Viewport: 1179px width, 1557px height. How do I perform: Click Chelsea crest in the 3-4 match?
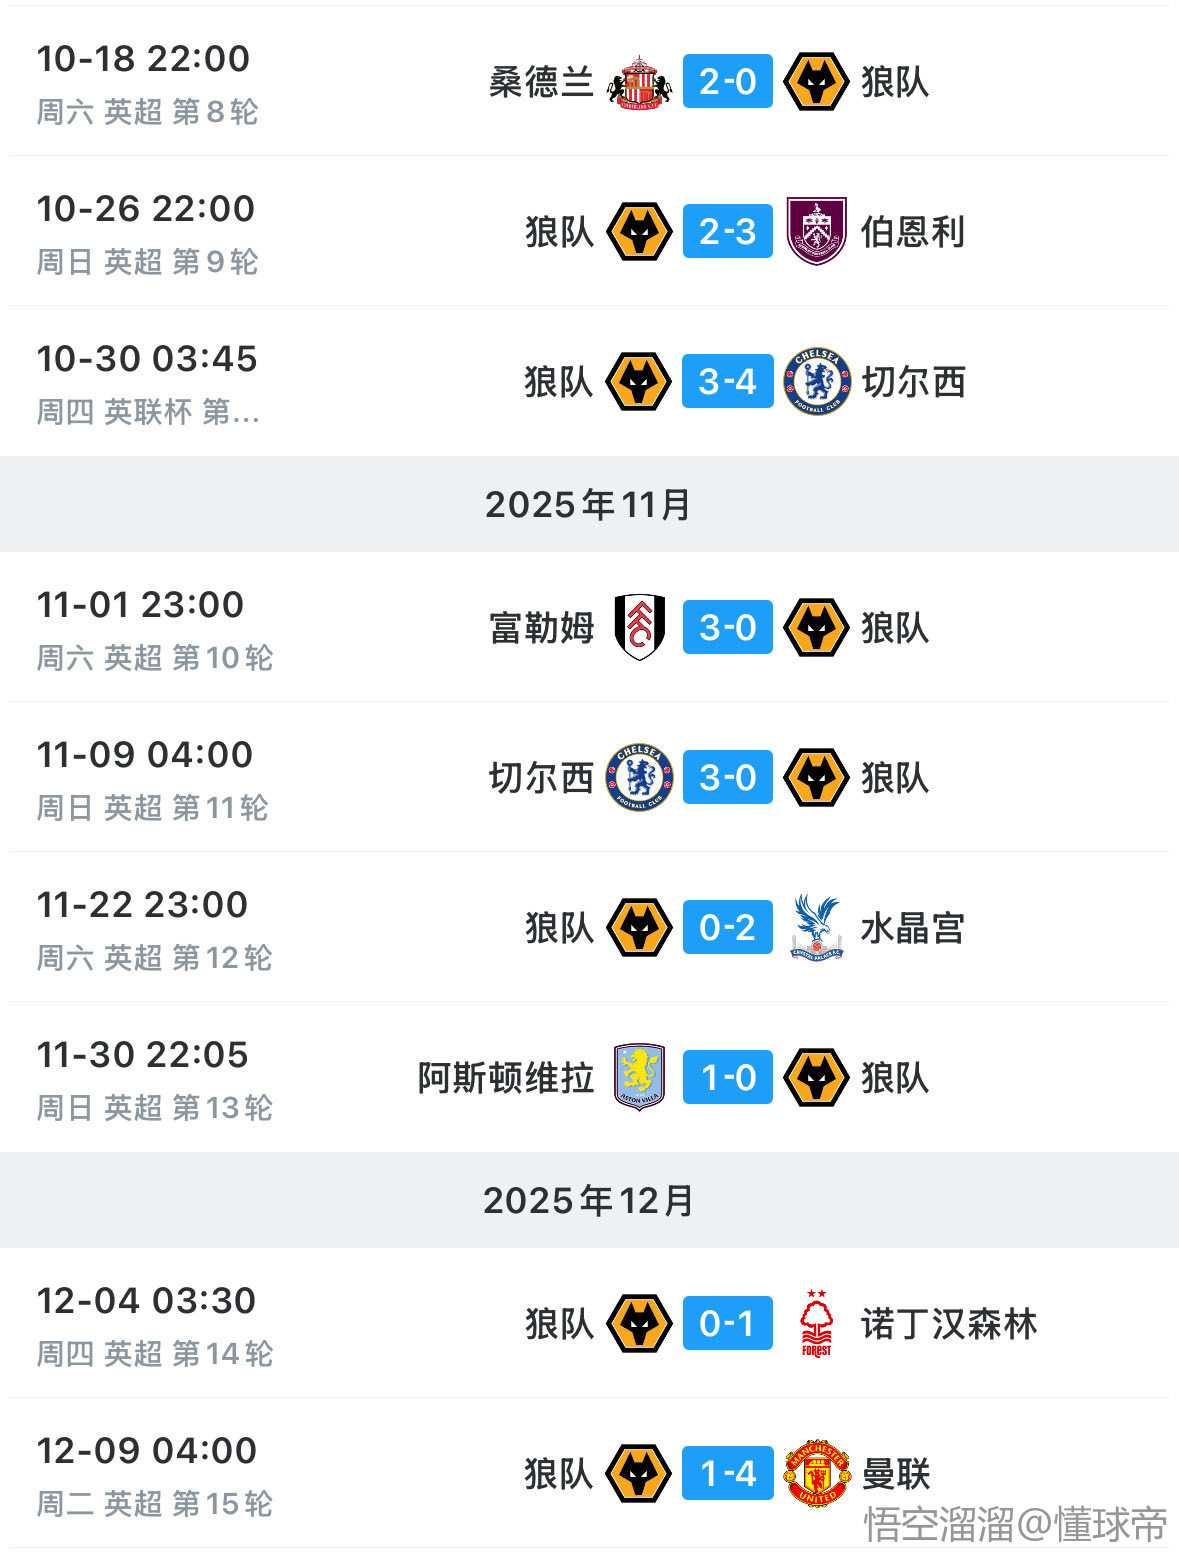(816, 382)
